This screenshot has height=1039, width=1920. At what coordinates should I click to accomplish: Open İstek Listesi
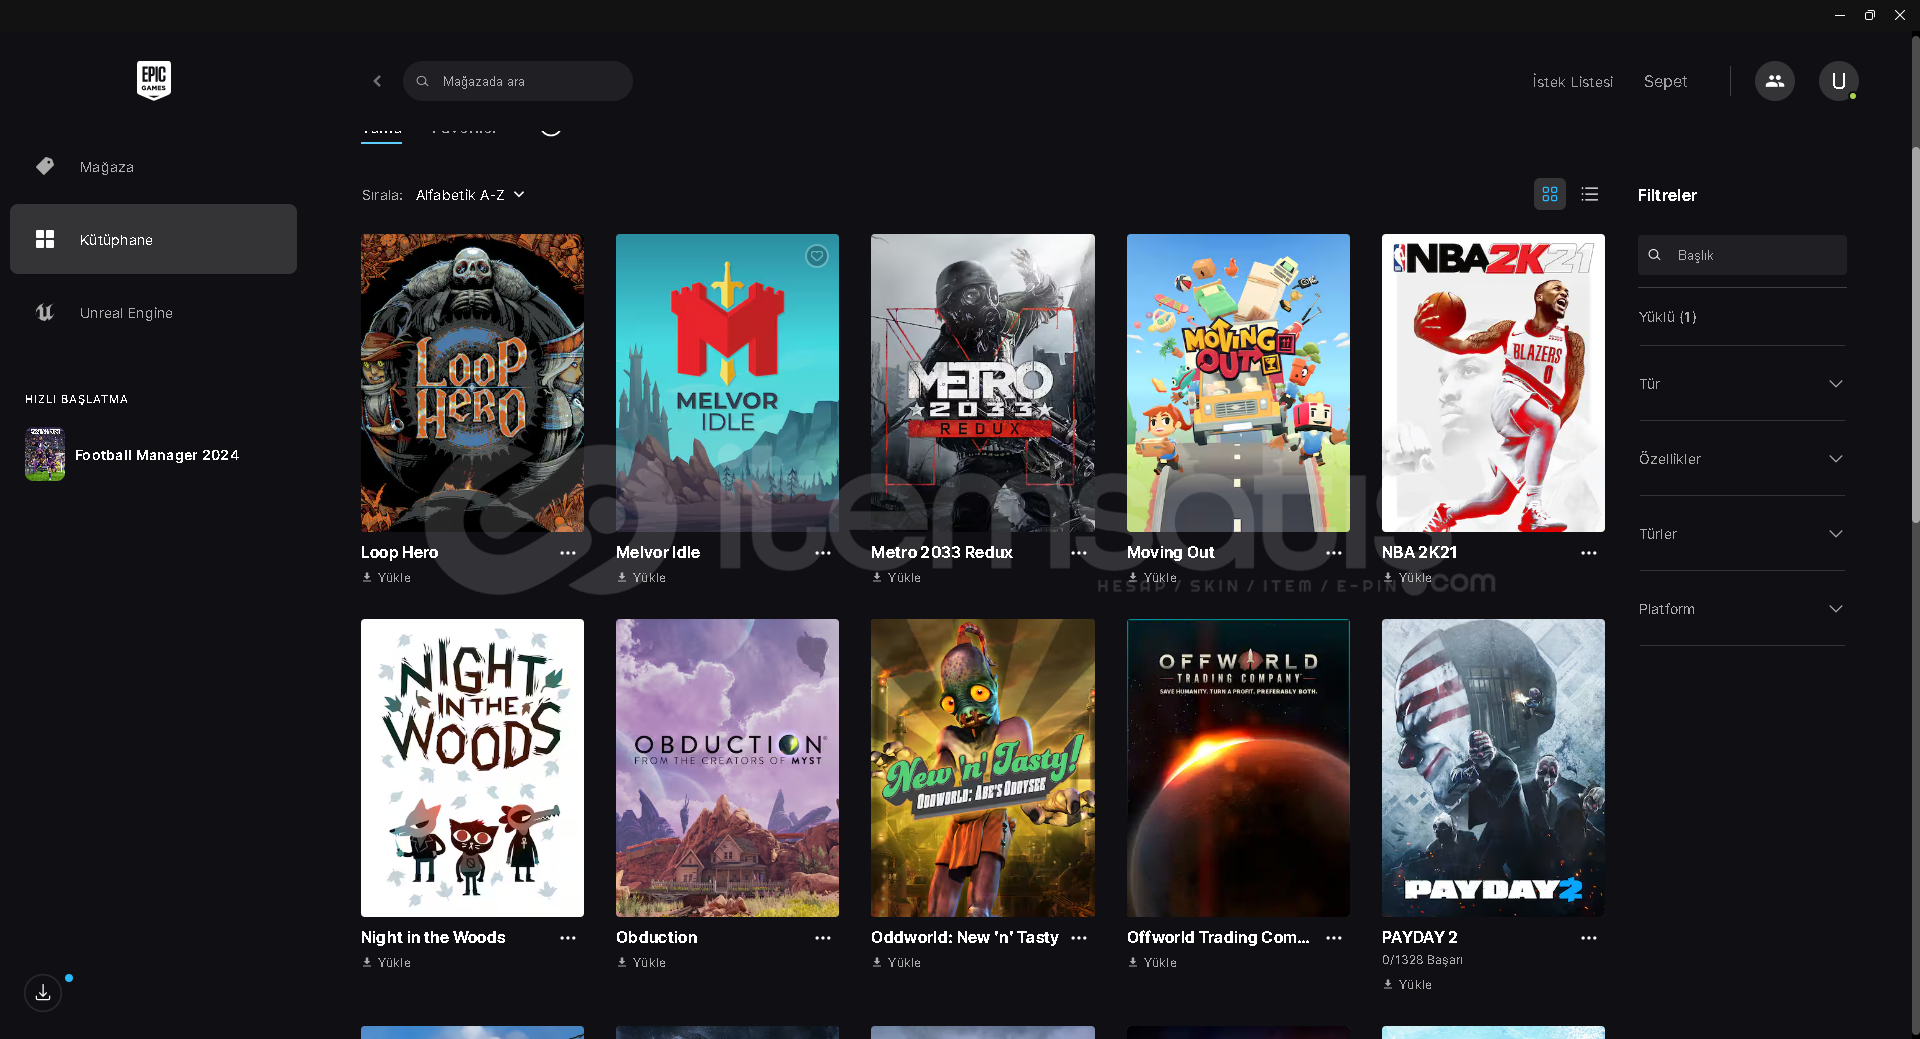1572,82
